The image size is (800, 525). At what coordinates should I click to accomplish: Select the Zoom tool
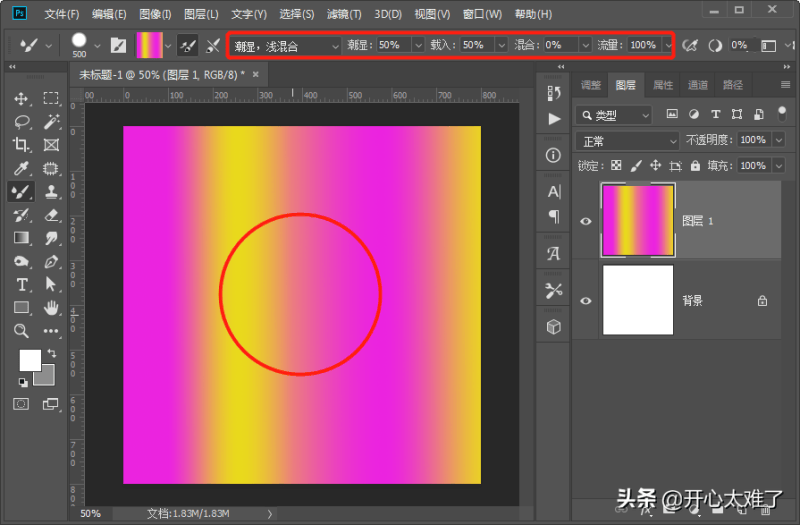click(21, 331)
